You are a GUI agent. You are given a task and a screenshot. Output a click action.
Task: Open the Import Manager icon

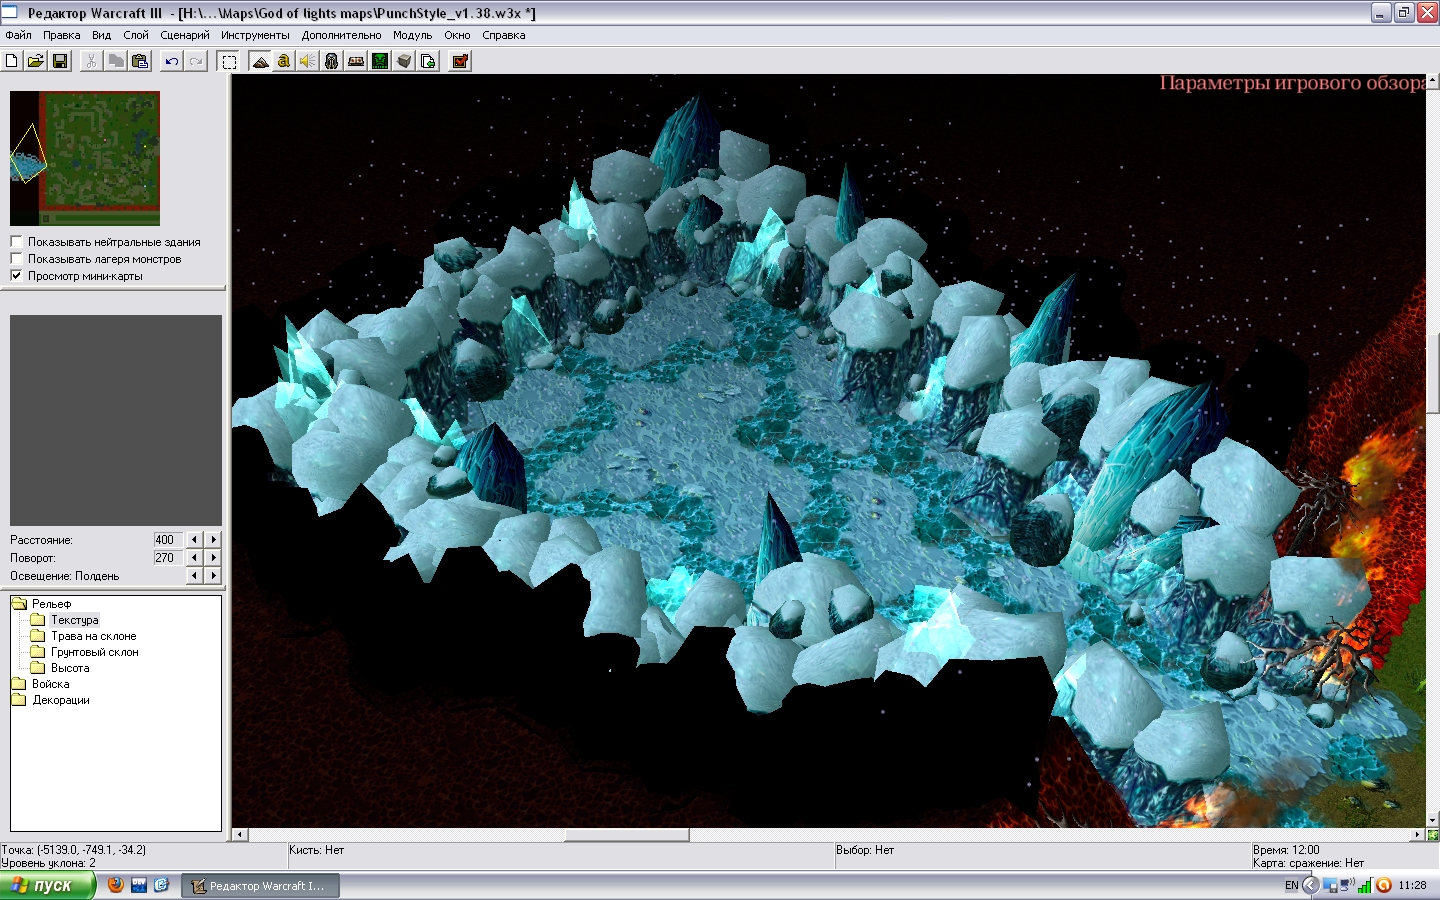(x=428, y=61)
